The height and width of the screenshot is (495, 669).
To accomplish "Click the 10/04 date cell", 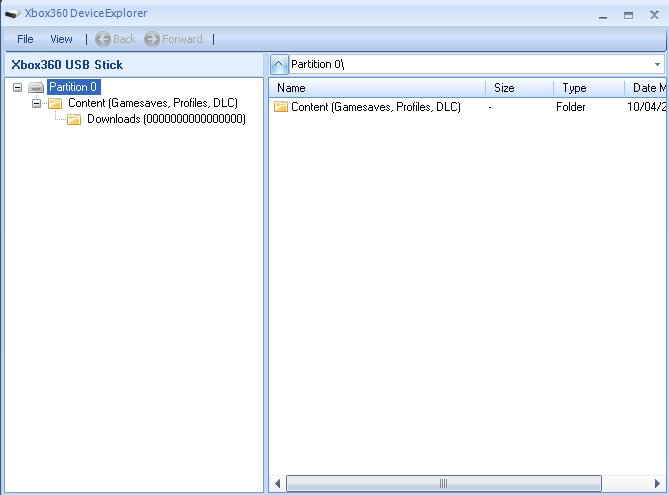I will (x=646, y=107).
